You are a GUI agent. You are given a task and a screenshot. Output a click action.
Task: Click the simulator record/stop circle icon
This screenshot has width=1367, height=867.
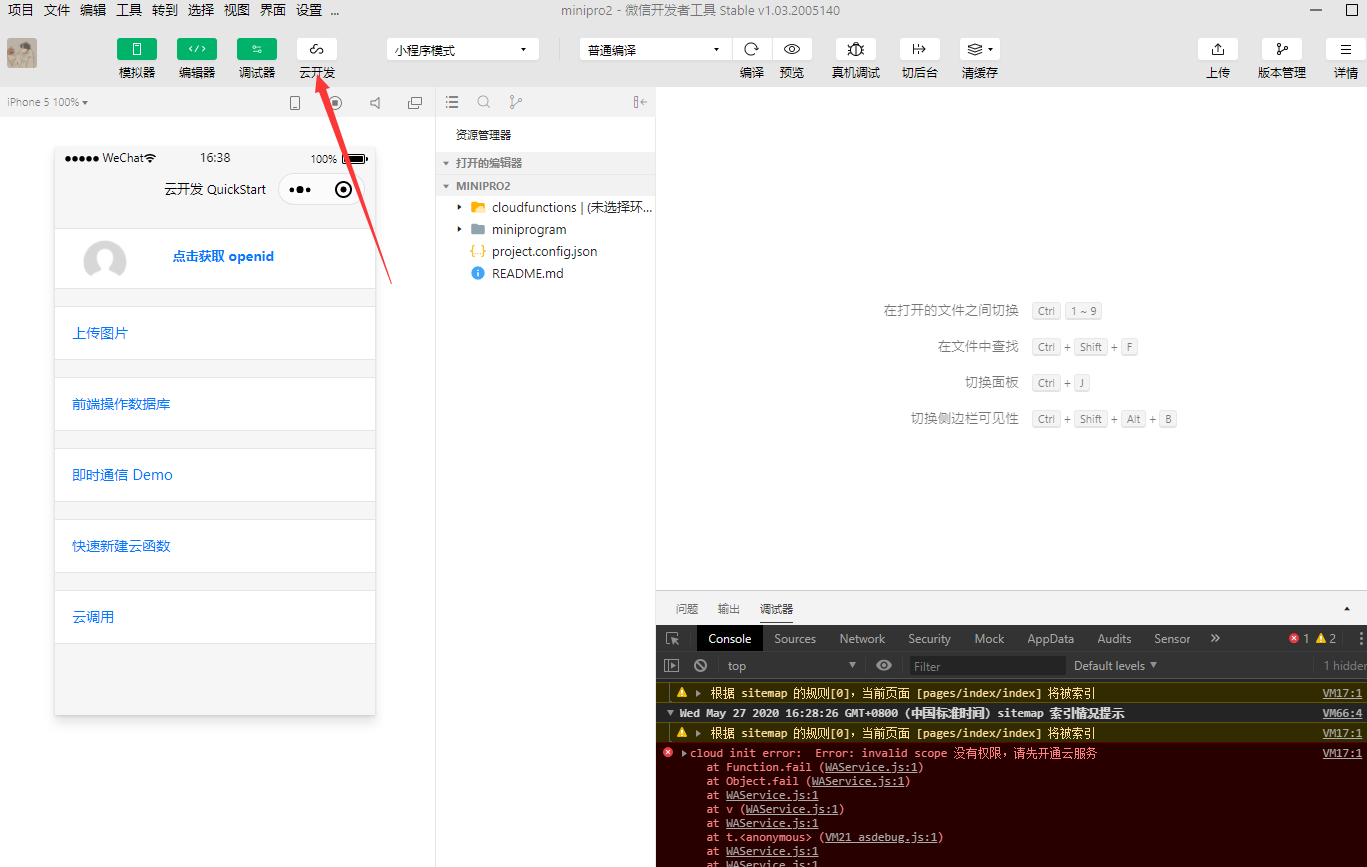pos(335,102)
